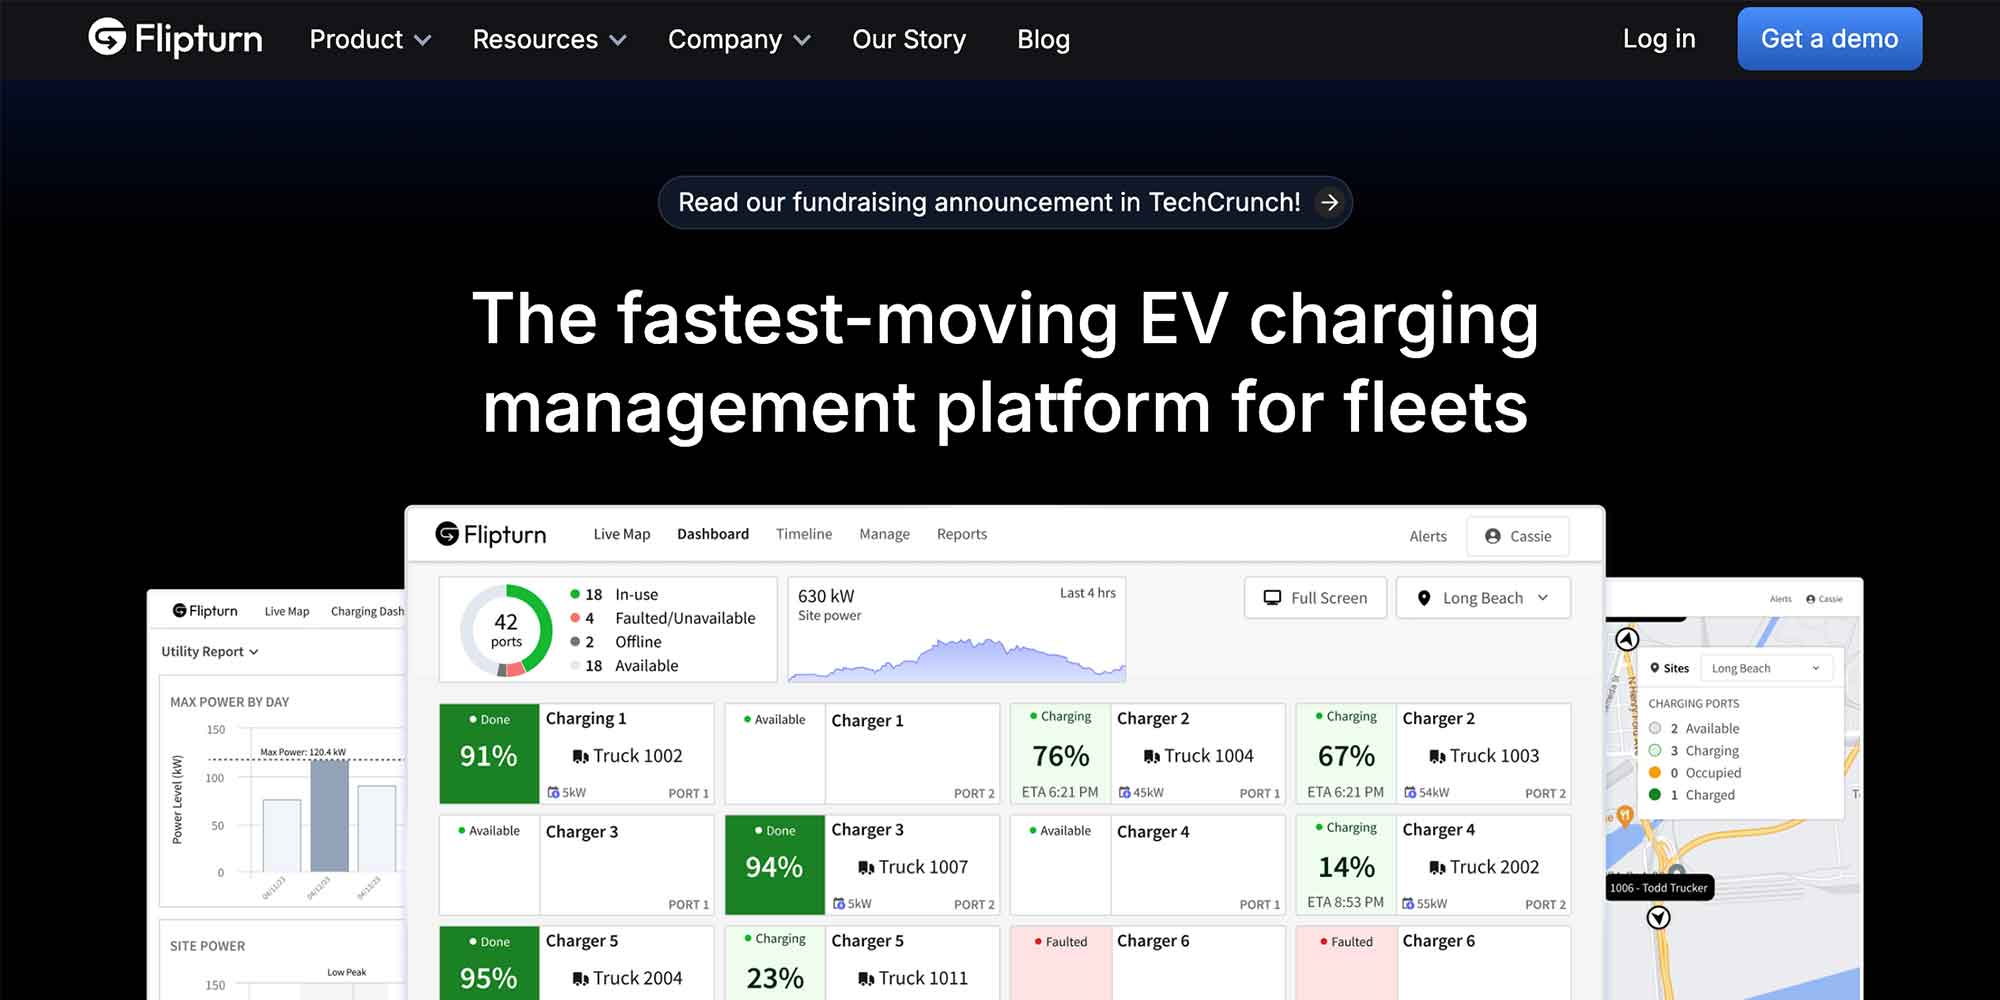Open Live Map tab in left Flipturn window
This screenshot has width=2000, height=1000.
[287, 611]
